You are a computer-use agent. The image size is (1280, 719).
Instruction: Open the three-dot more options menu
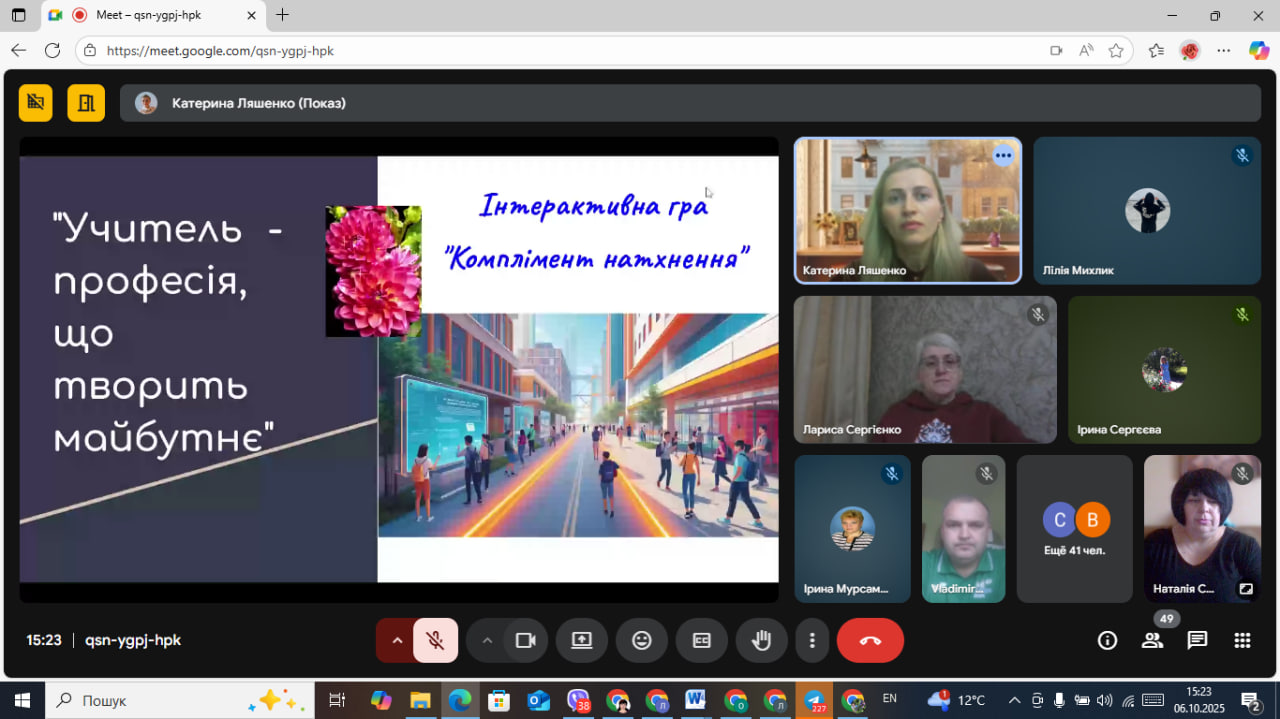pos(812,641)
